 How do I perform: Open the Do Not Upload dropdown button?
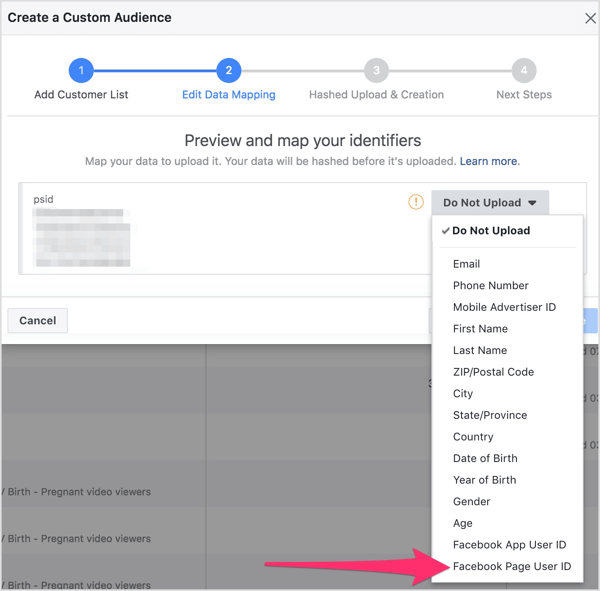[490, 202]
